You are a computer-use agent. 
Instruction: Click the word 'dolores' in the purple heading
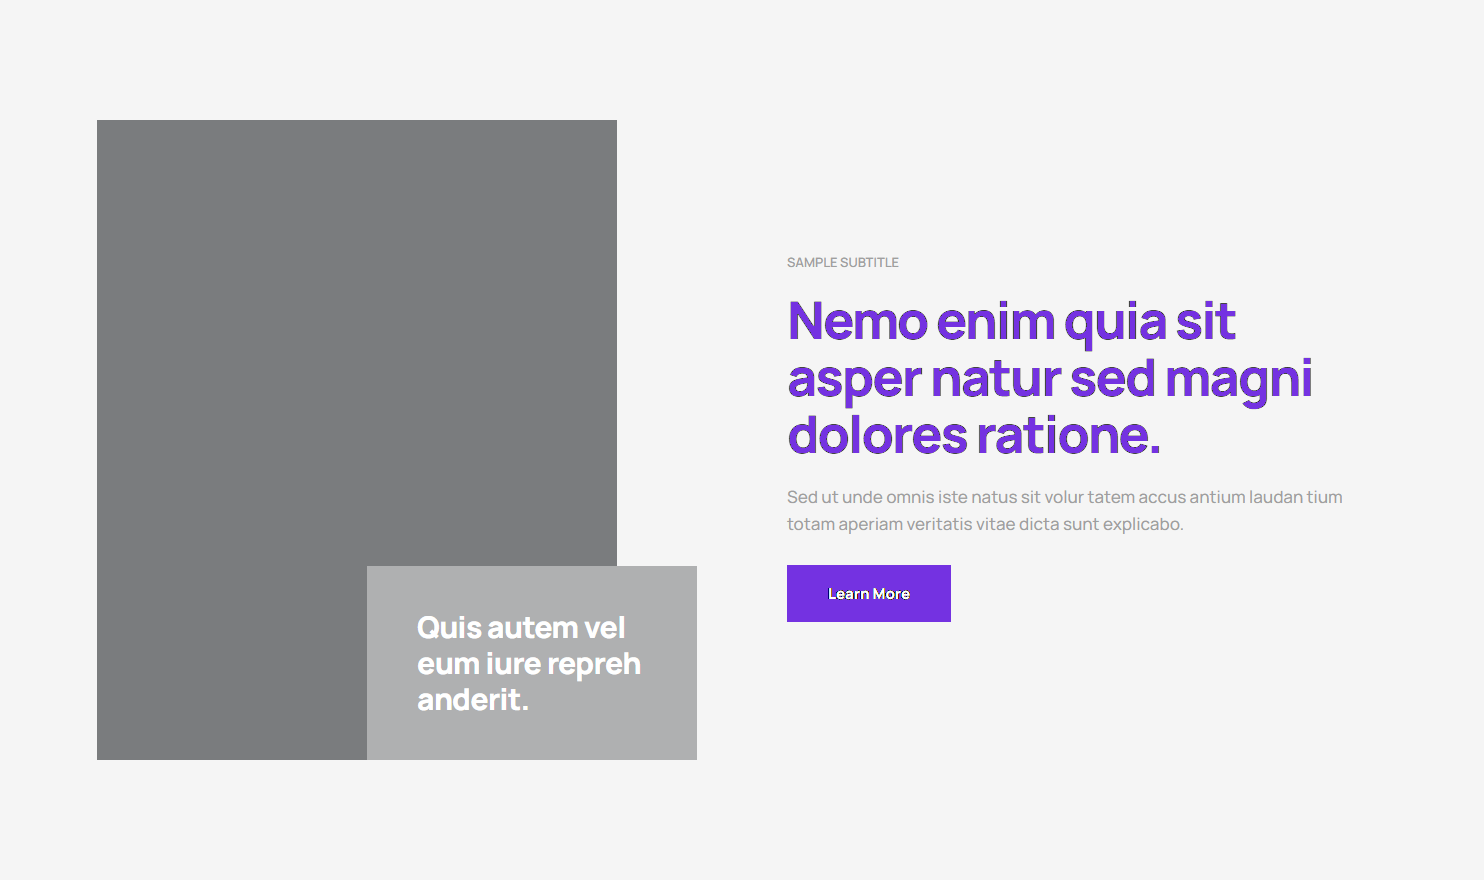pos(877,436)
